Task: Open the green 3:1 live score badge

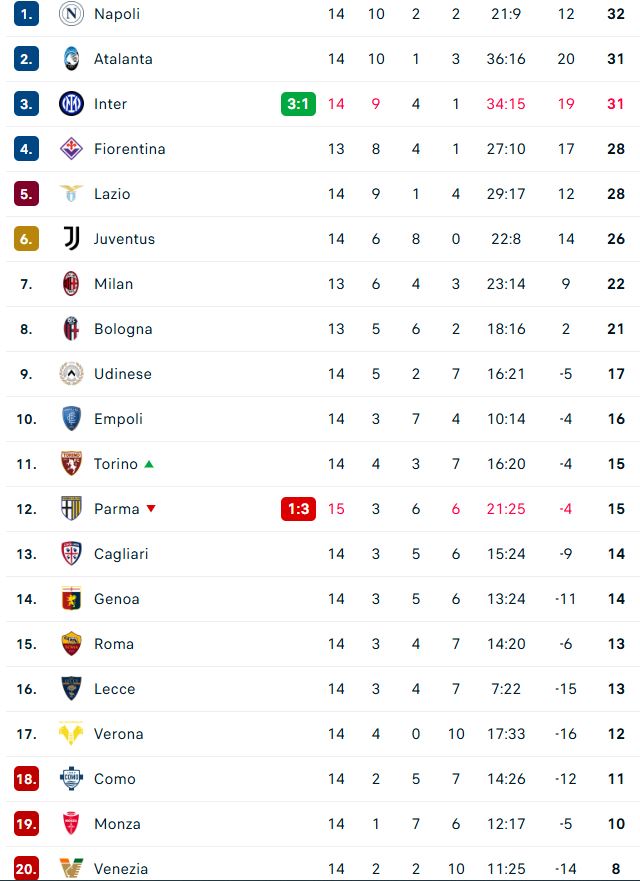Action: click(298, 104)
